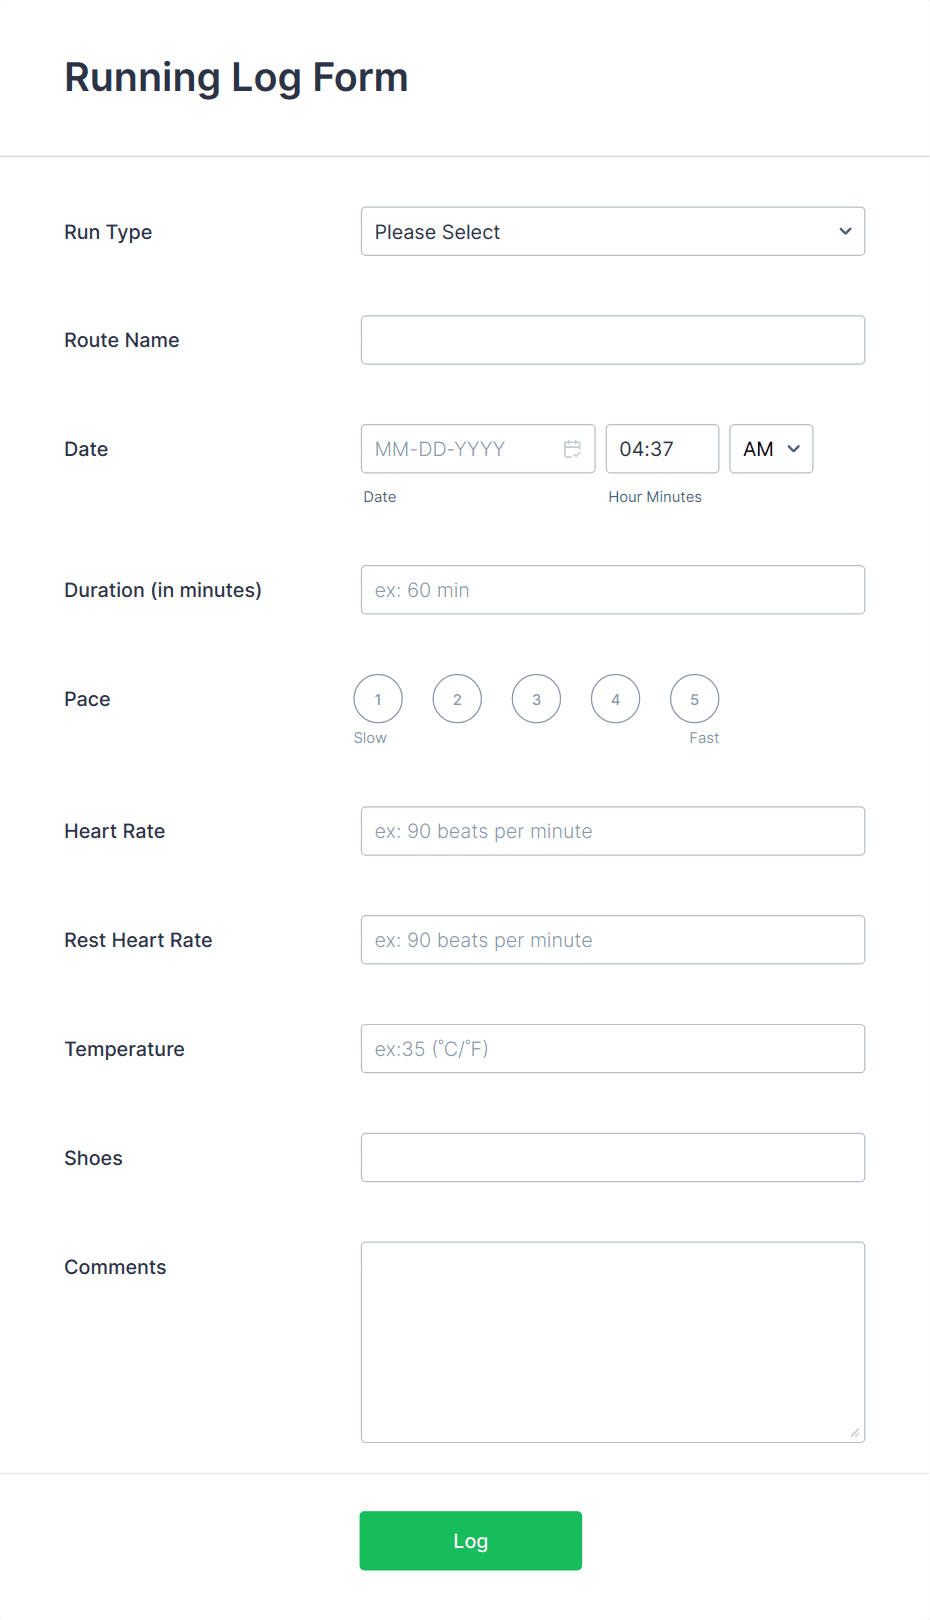This screenshot has height=1620, width=930.
Task: Click inside the Route Name field
Action: pos(613,340)
